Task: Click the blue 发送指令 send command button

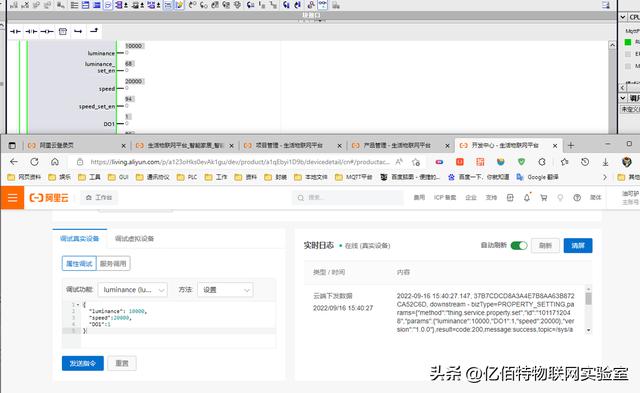Action: pyautogui.click(x=83, y=363)
